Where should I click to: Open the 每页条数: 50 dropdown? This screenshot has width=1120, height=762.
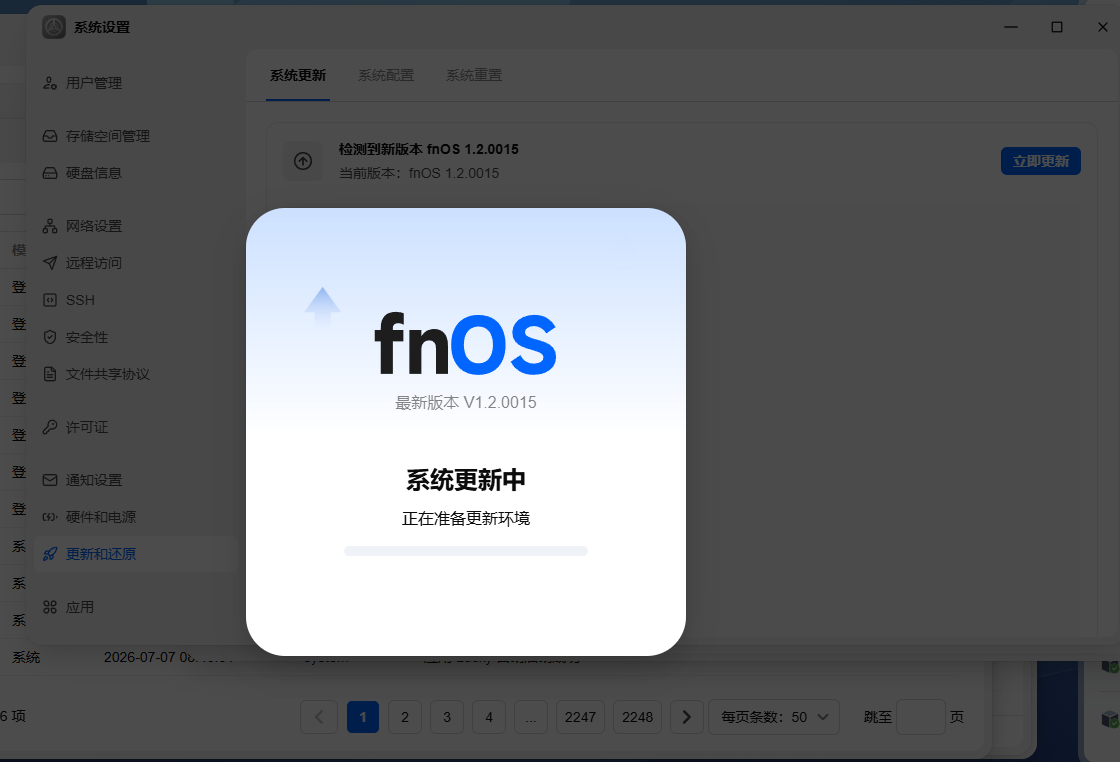pos(774,717)
